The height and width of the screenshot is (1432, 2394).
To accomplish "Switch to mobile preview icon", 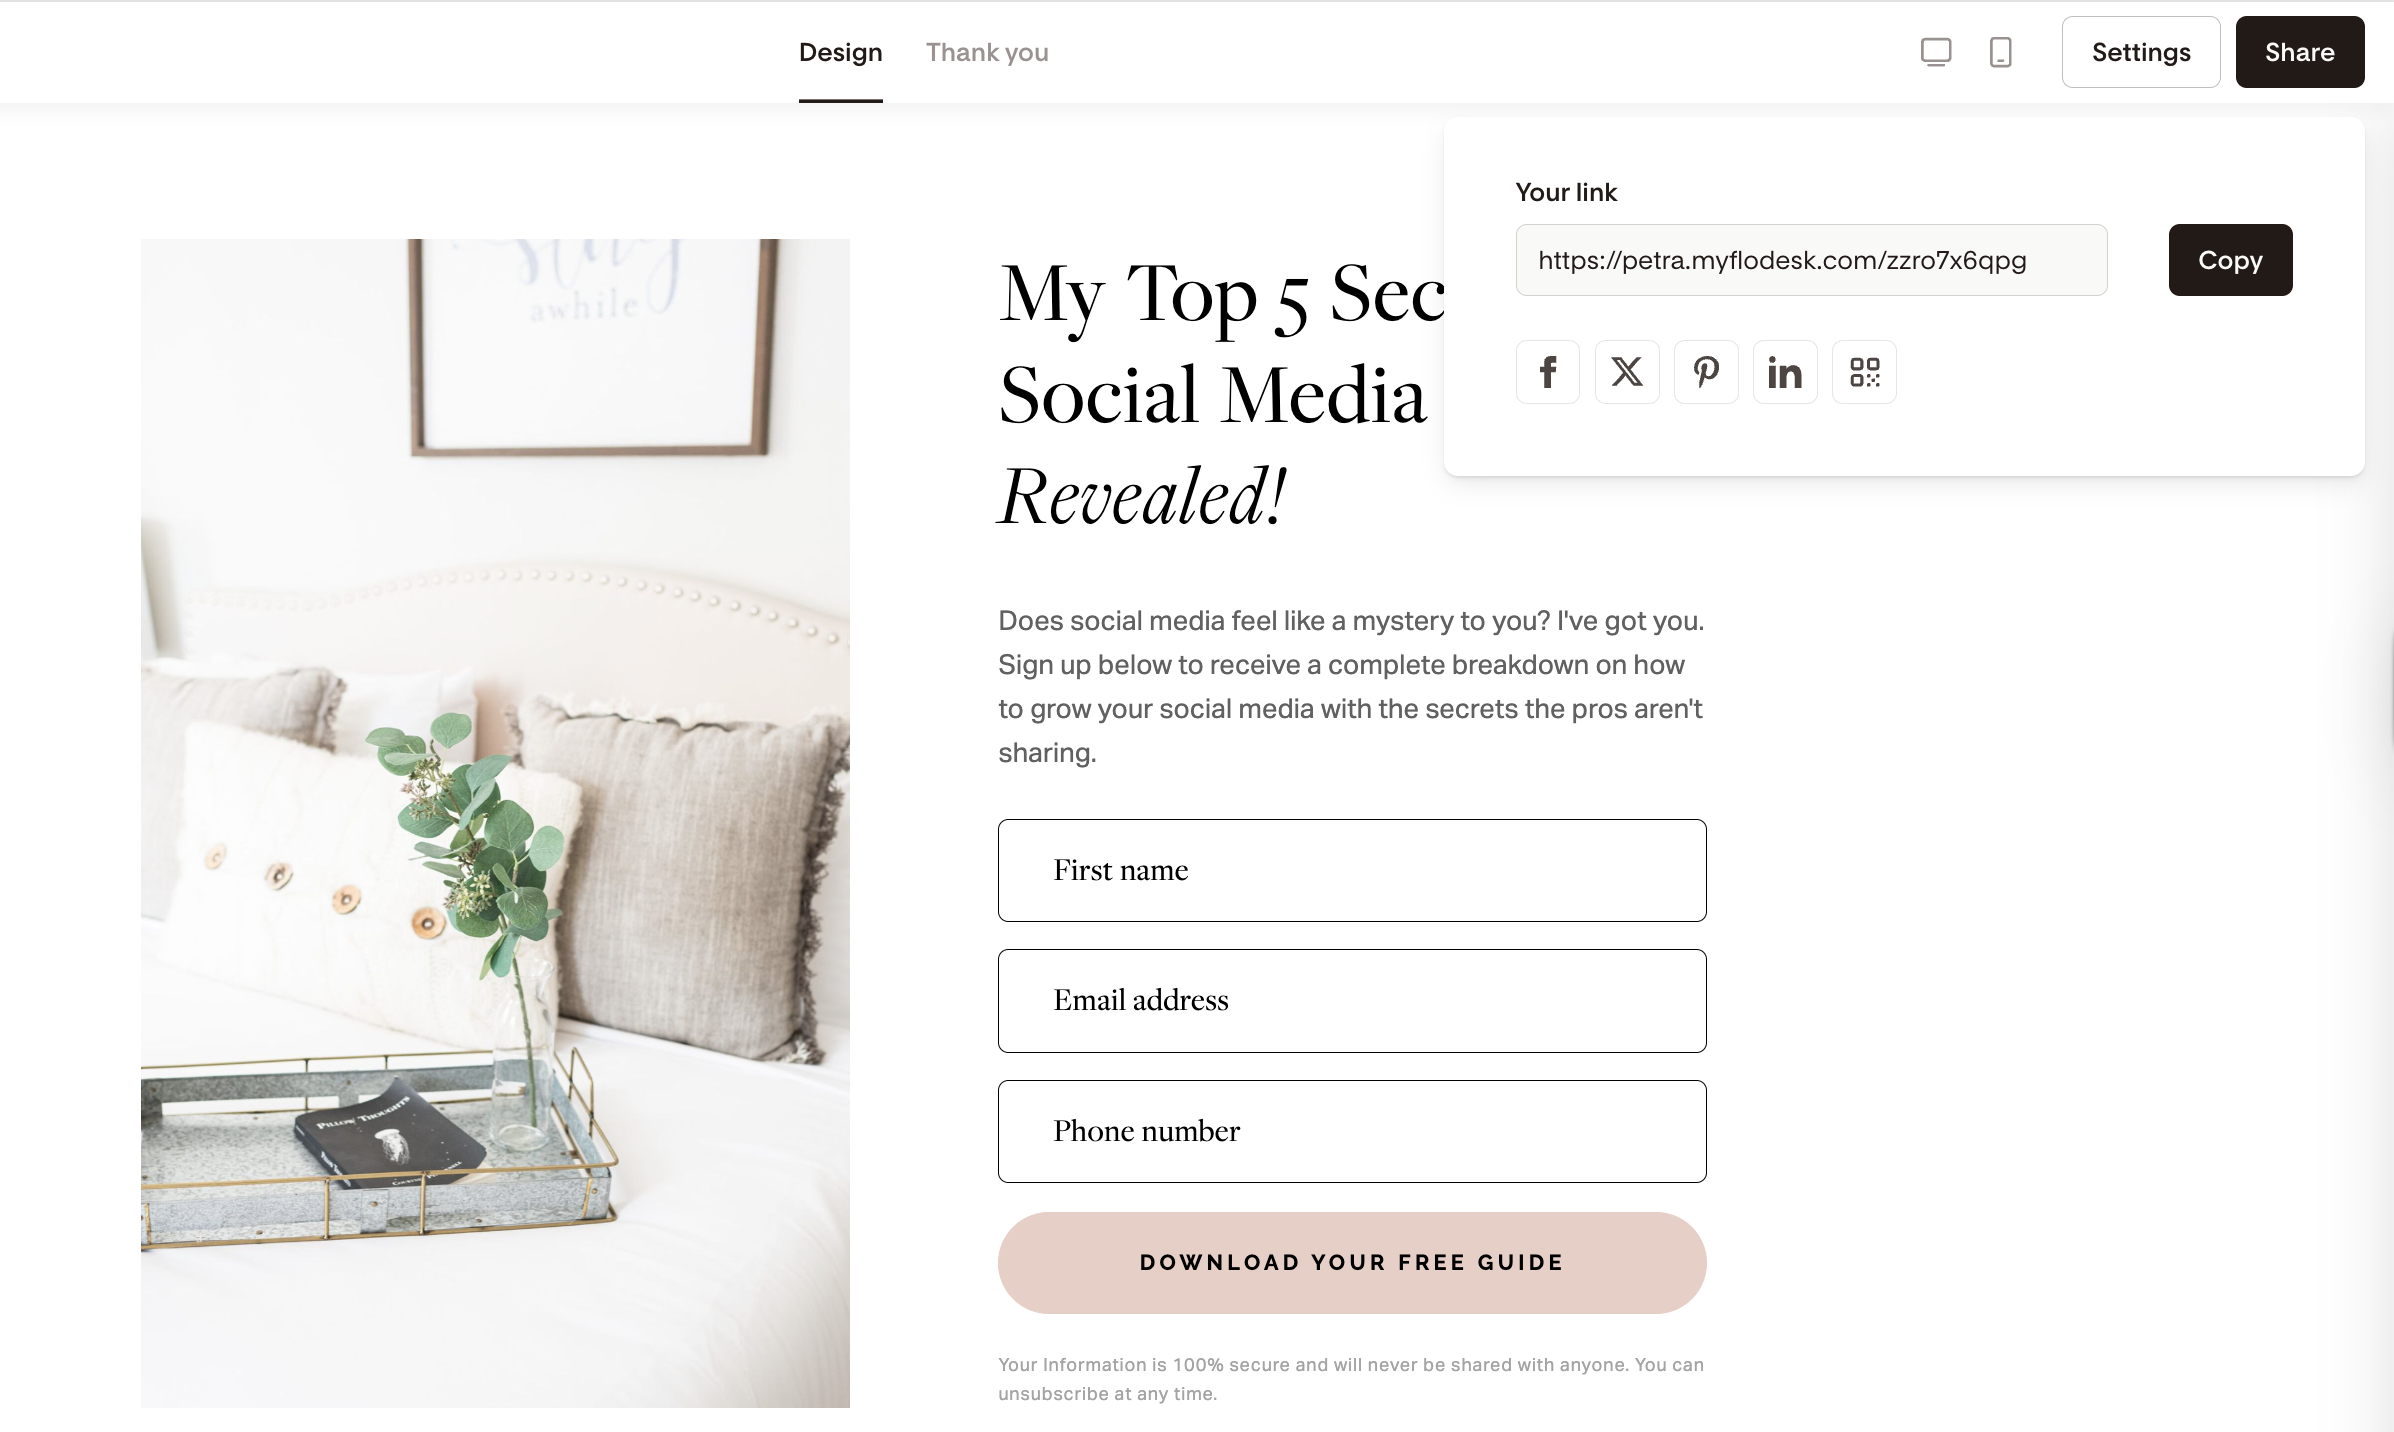I will tap(2000, 52).
